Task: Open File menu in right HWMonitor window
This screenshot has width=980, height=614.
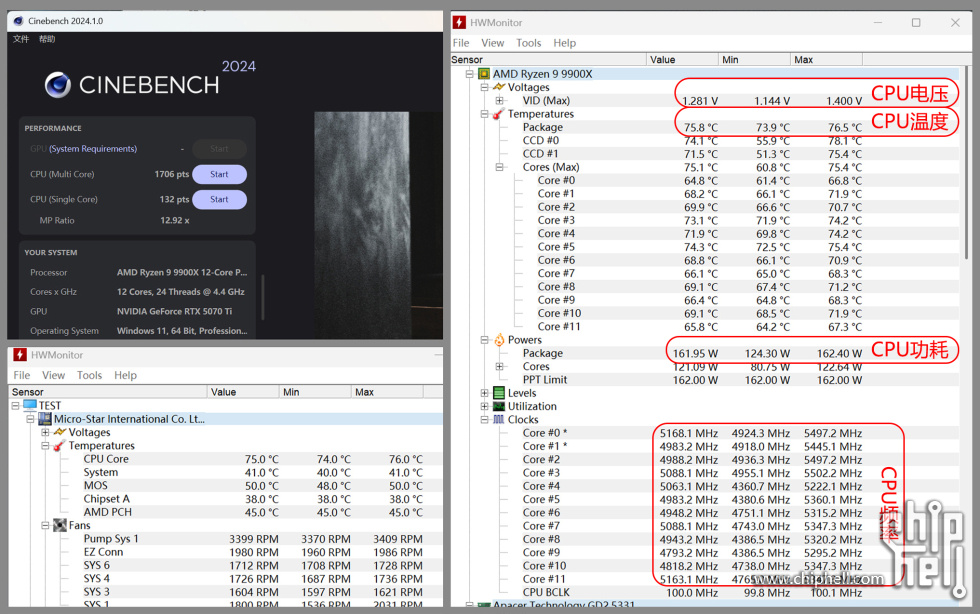Action: coord(461,43)
